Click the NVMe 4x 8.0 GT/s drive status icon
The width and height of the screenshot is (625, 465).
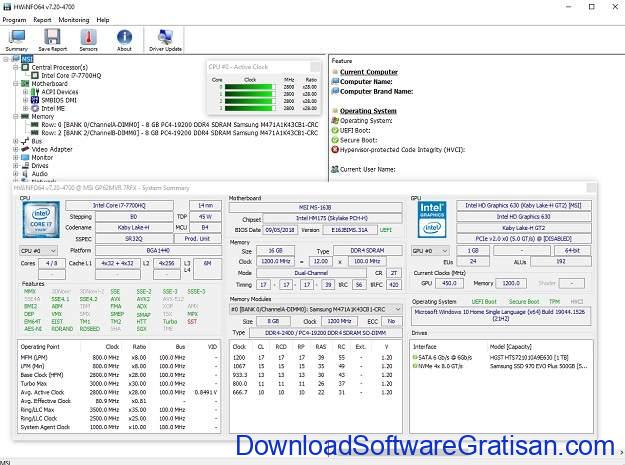[415, 366]
